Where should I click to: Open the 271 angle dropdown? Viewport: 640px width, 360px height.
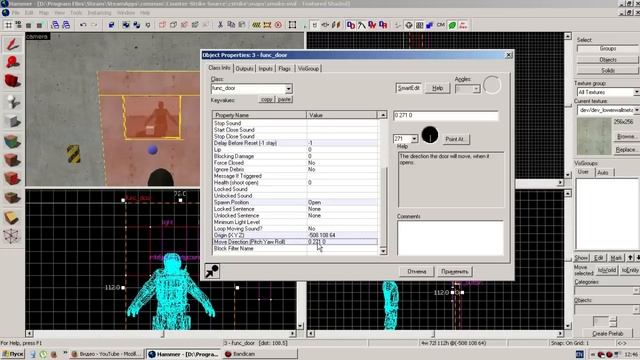(414, 139)
